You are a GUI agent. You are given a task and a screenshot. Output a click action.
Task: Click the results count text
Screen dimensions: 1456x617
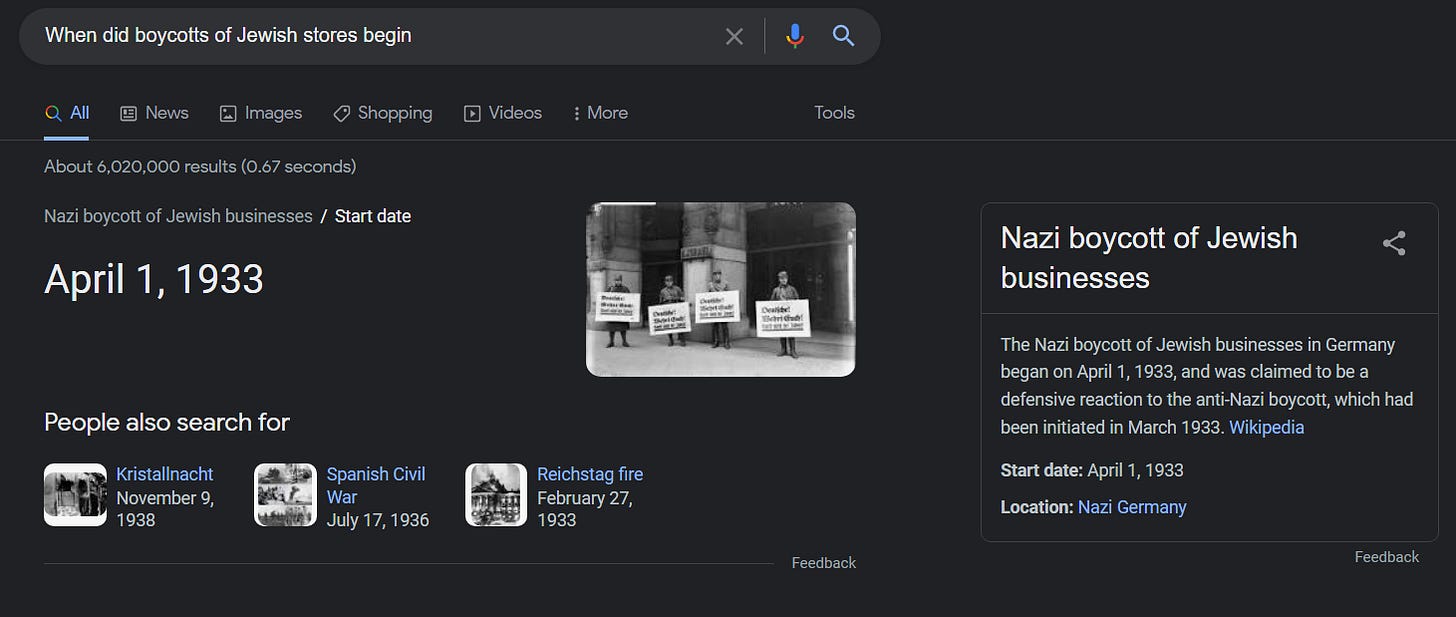[x=200, y=166]
